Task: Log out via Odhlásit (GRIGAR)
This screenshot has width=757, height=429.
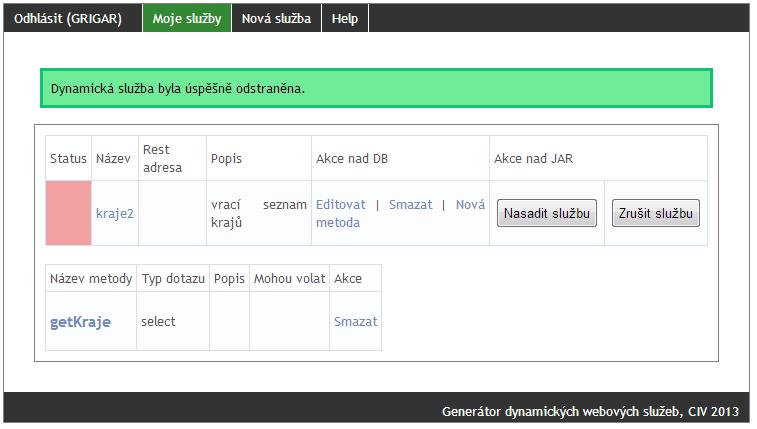Action: click(x=68, y=18)
